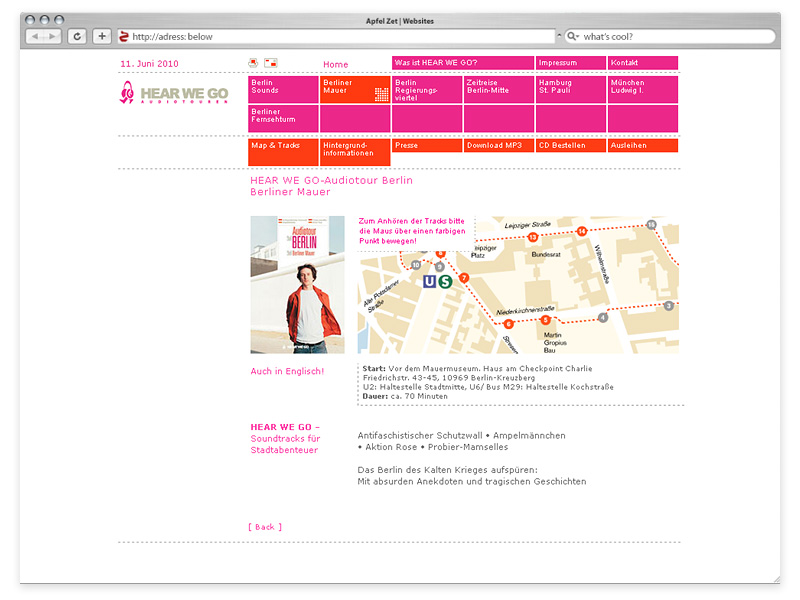Click the "Bundesrat" label on the map
Image resolution: width=800 pixels, height=600 pixels.
pos(546,254)
